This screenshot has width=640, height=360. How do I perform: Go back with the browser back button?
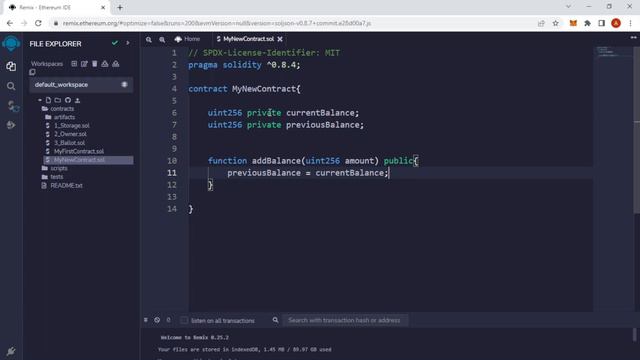10,23
